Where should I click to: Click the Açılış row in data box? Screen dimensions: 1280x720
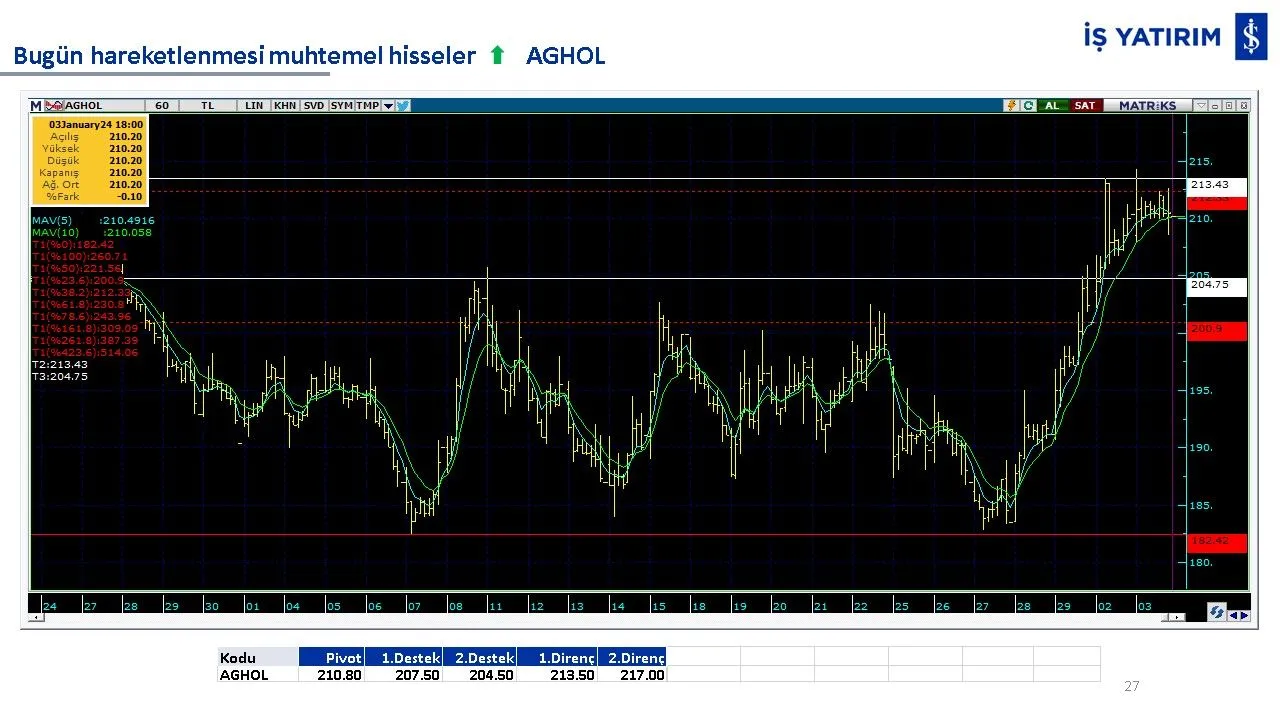(x=88, y=136)
